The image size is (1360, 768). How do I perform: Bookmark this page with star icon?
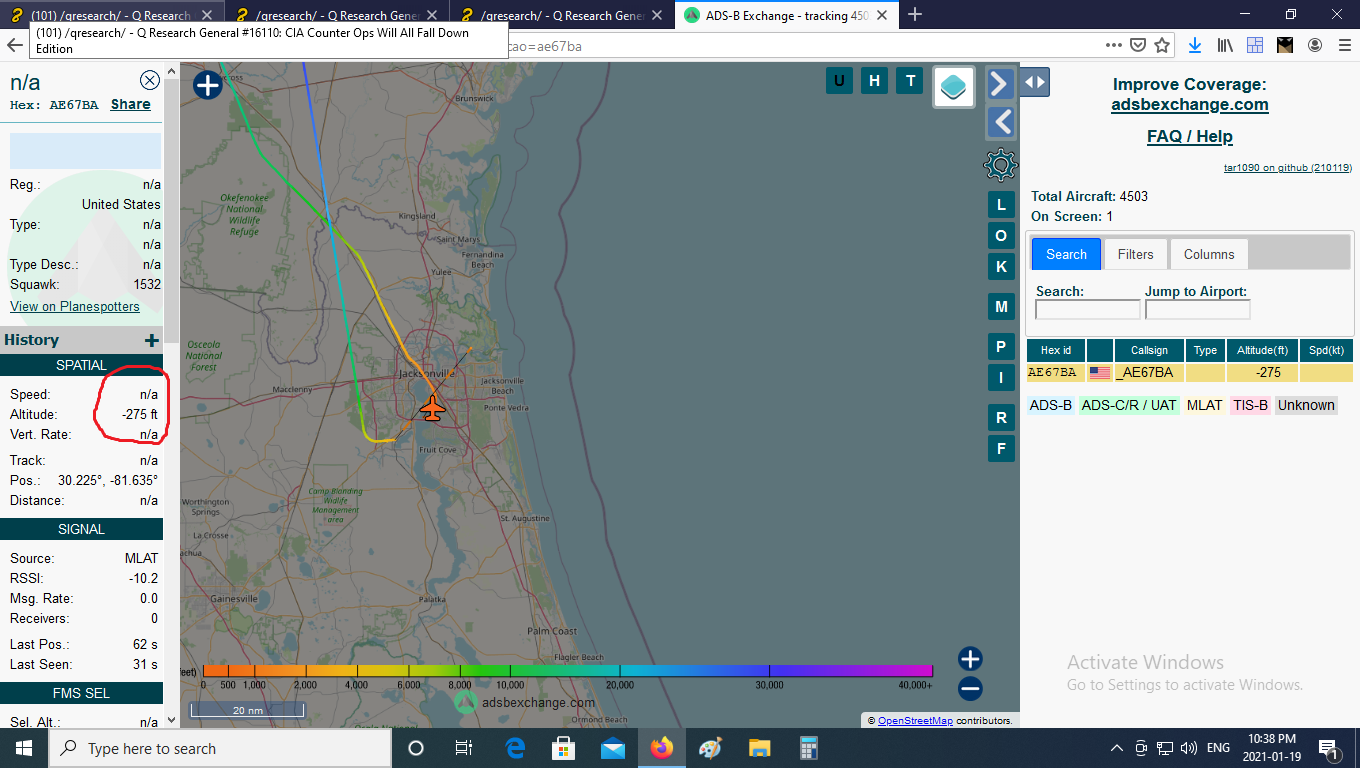[x=1162, y=45]
